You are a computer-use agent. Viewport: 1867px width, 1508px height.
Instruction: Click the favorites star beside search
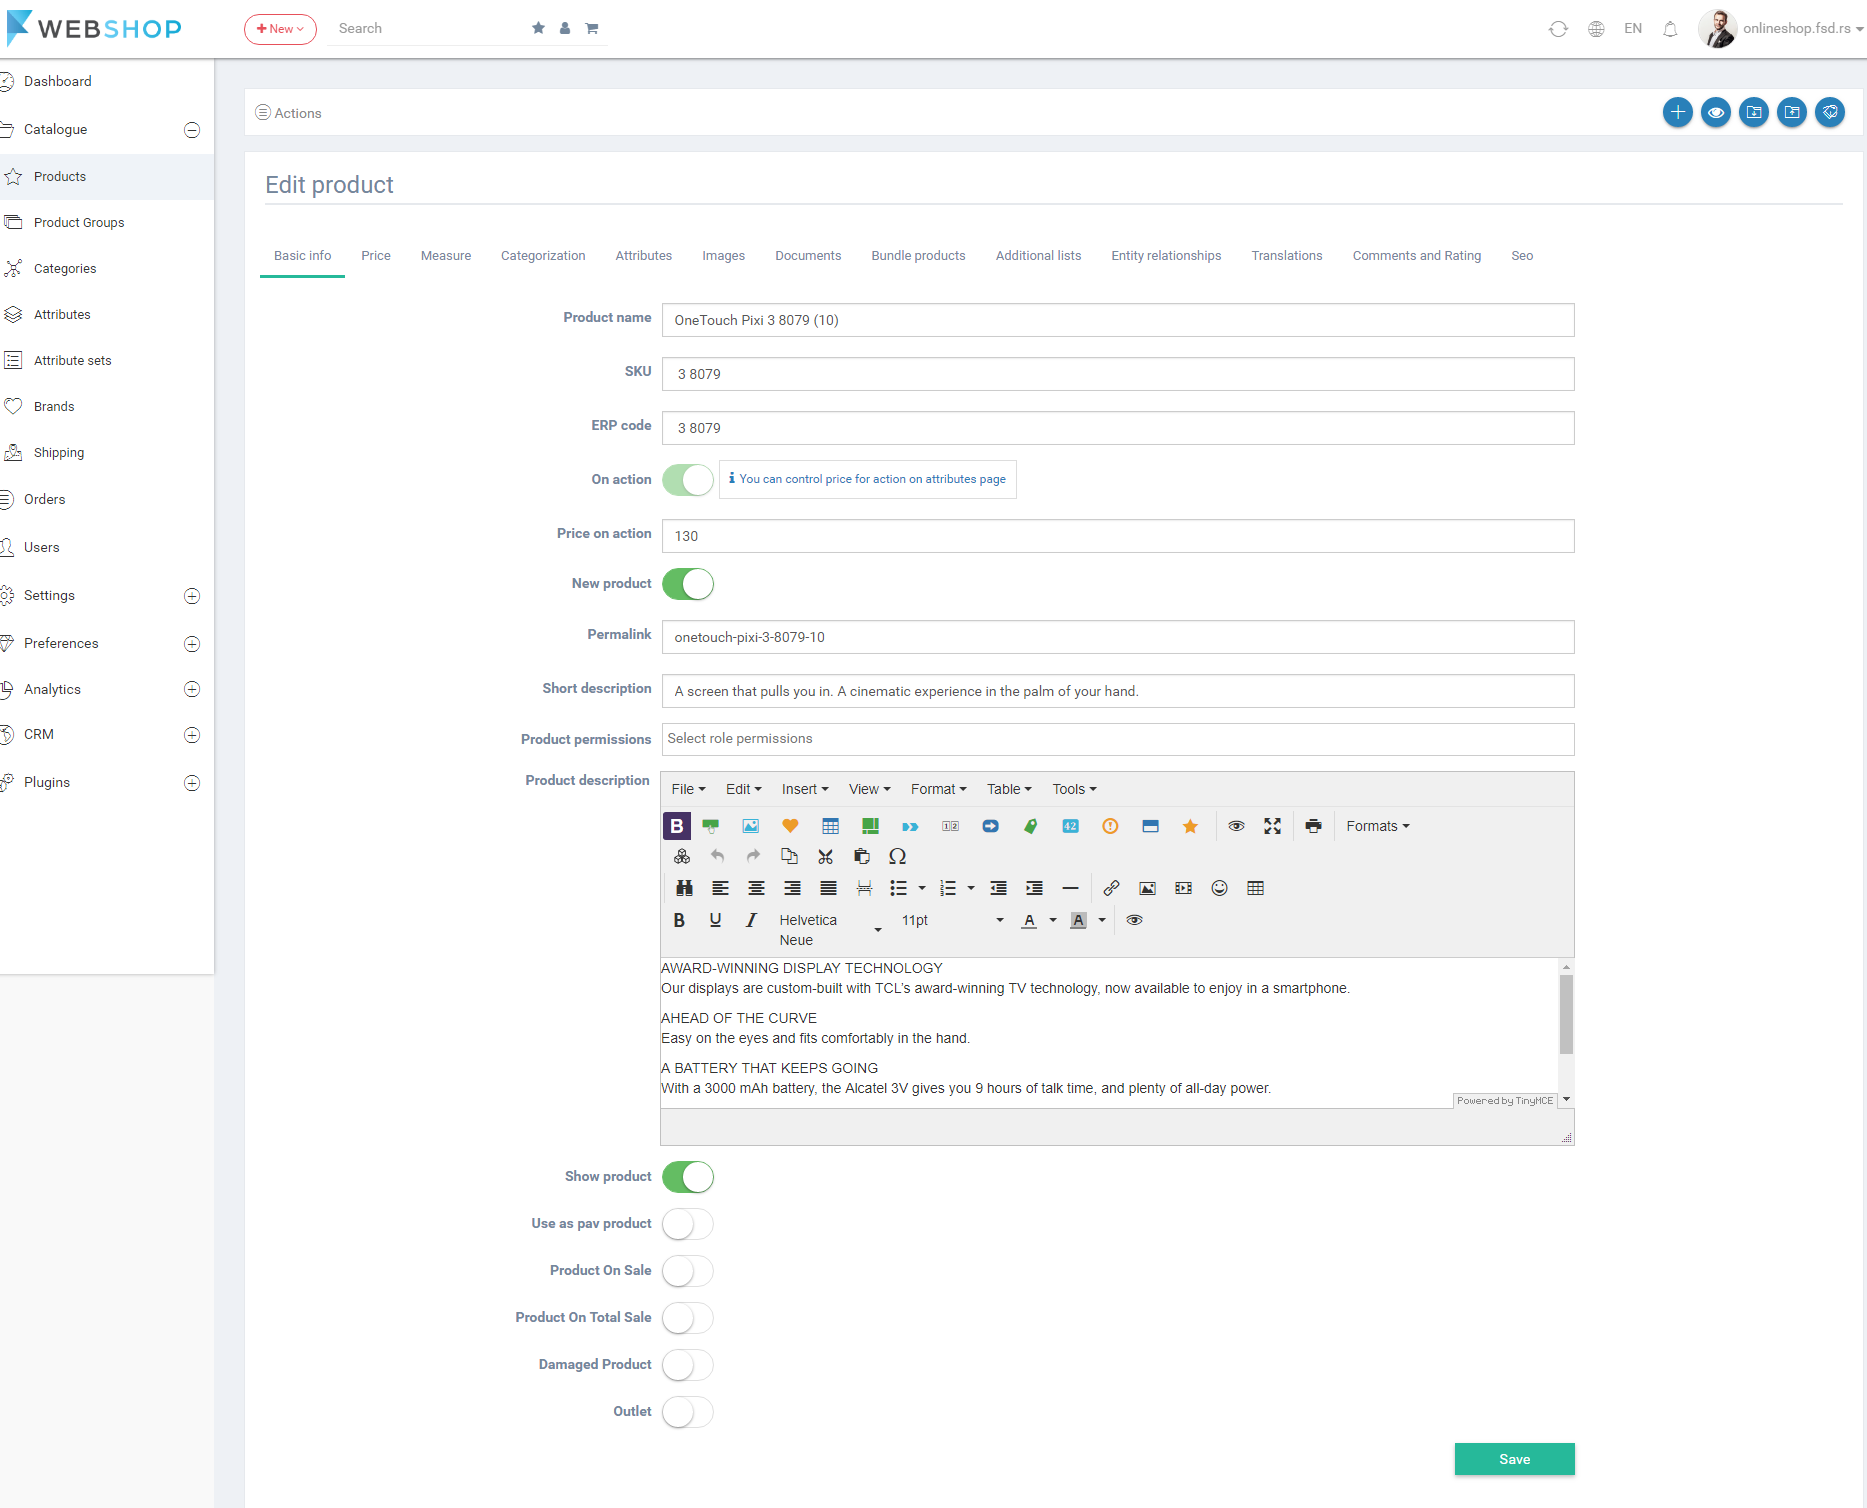pos(538,28)
